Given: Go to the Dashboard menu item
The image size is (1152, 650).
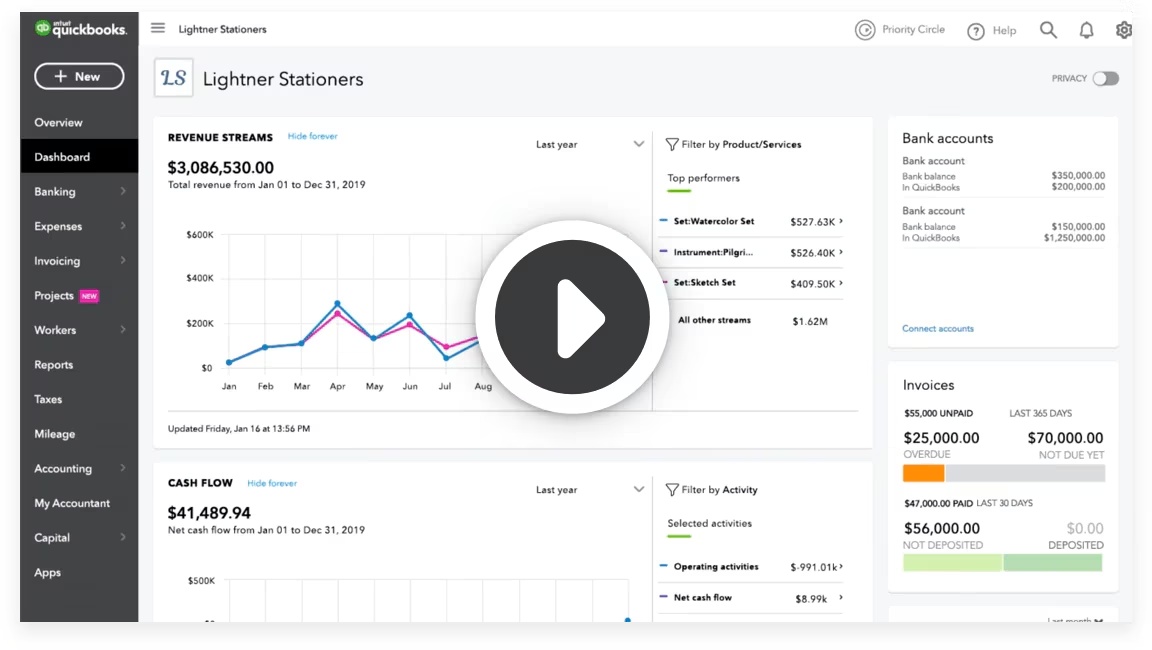Looking at the screenshot, I should [63, 156].
